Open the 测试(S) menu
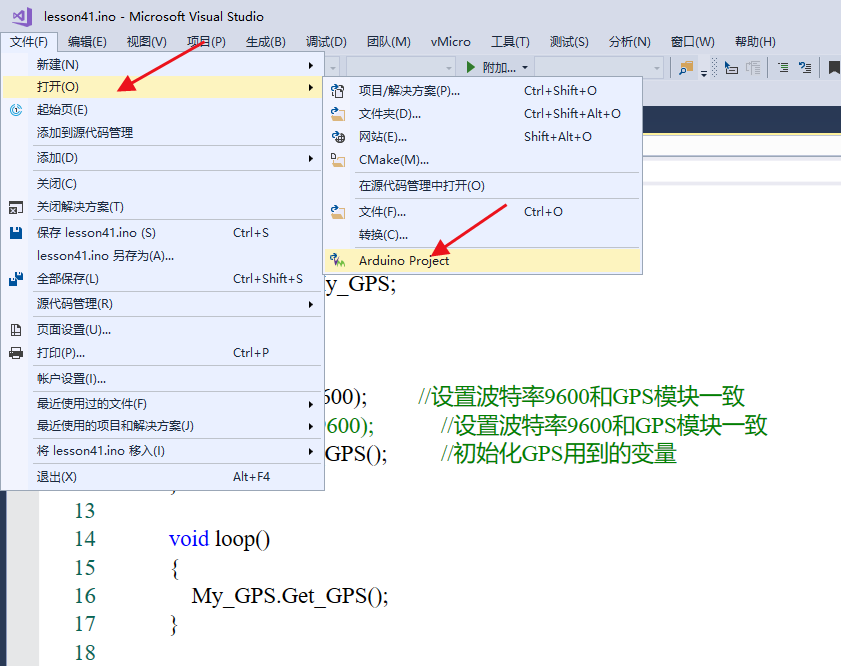The width and height of the screenshot is (841, 666). tap(569, 42)
